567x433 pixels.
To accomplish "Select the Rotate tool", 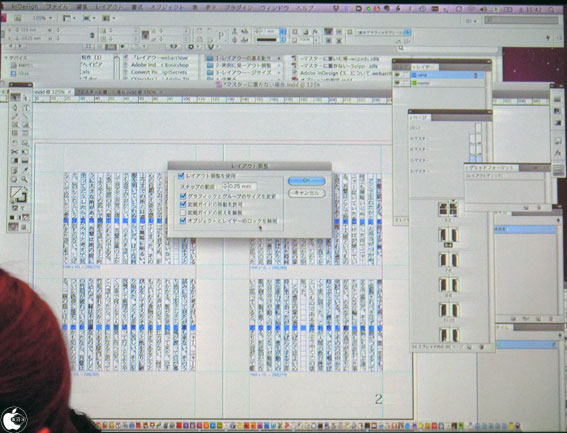I will click(15, 143).
